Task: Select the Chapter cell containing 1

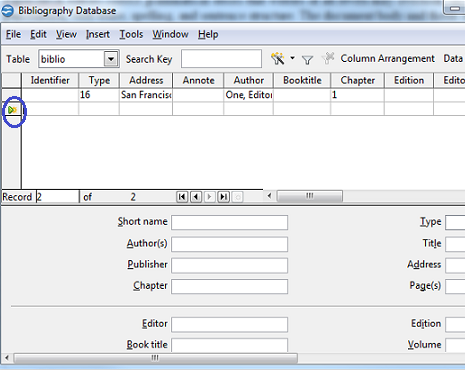Action: click(x=357, y=95)
